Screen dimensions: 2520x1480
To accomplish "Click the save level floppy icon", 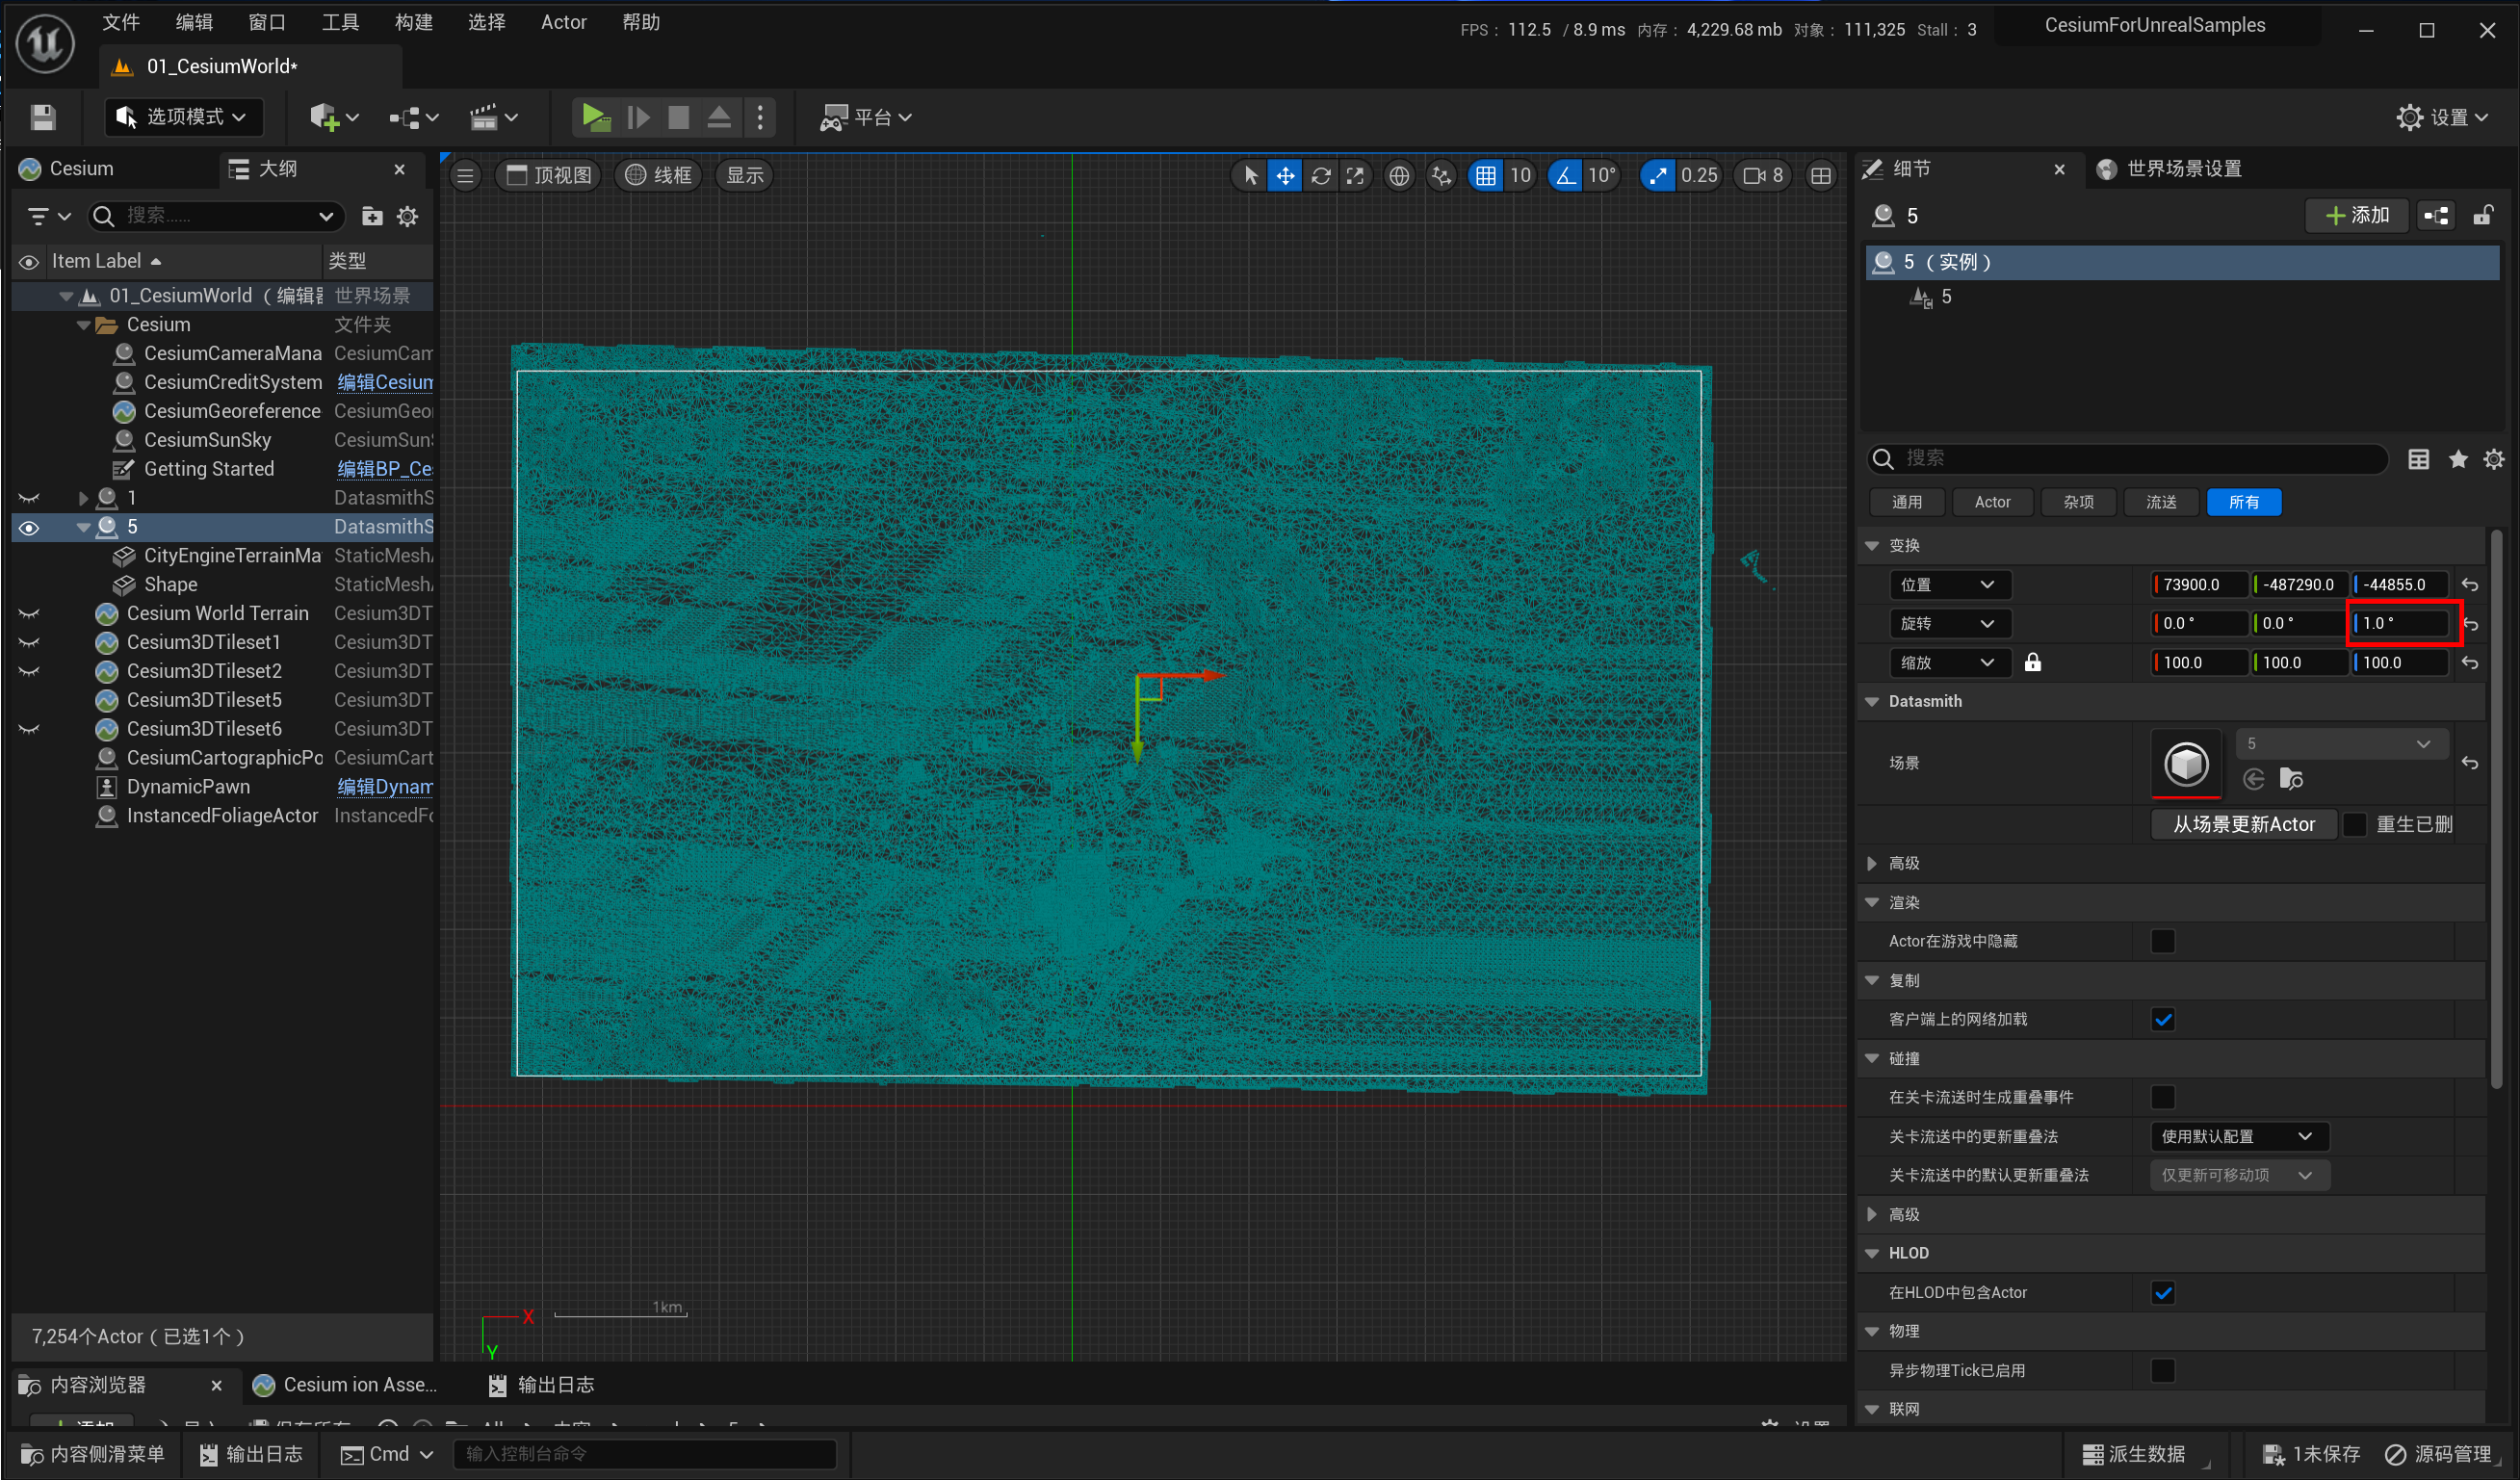I will point(42,117).
